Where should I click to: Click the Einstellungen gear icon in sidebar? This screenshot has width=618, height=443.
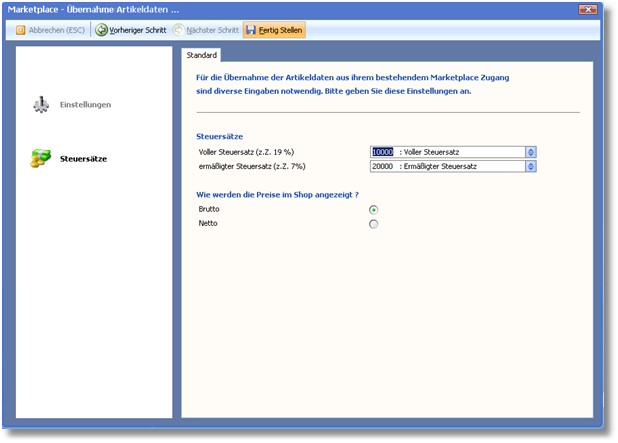40,104
